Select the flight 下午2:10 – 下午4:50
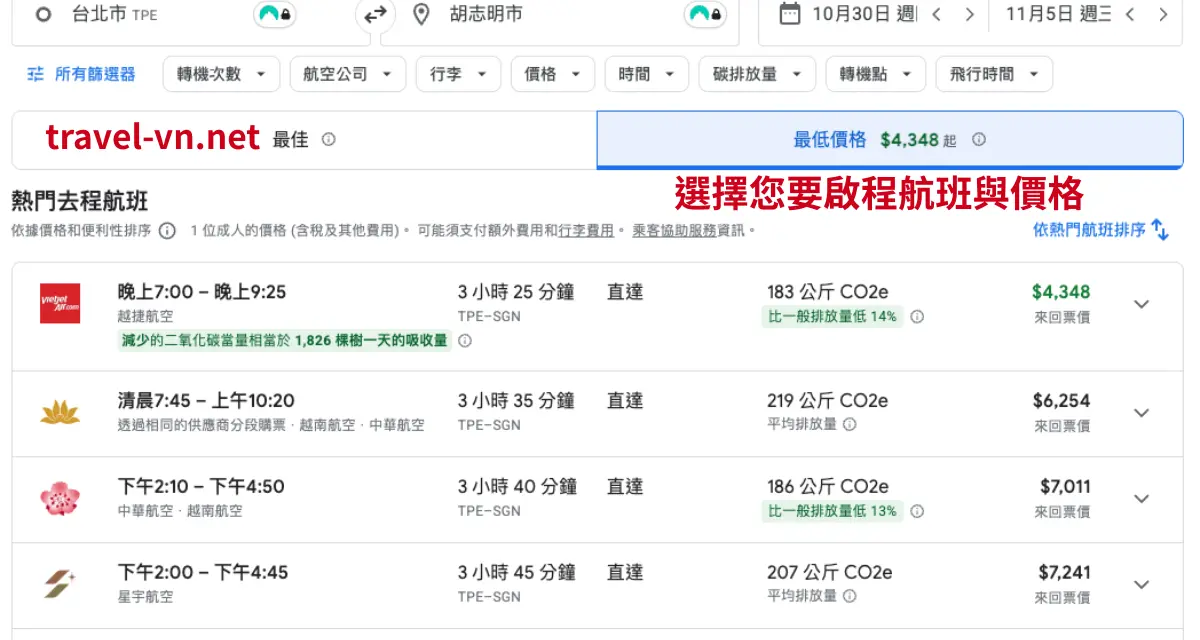This screenshot has width=1200, height=640. point(597,500)
